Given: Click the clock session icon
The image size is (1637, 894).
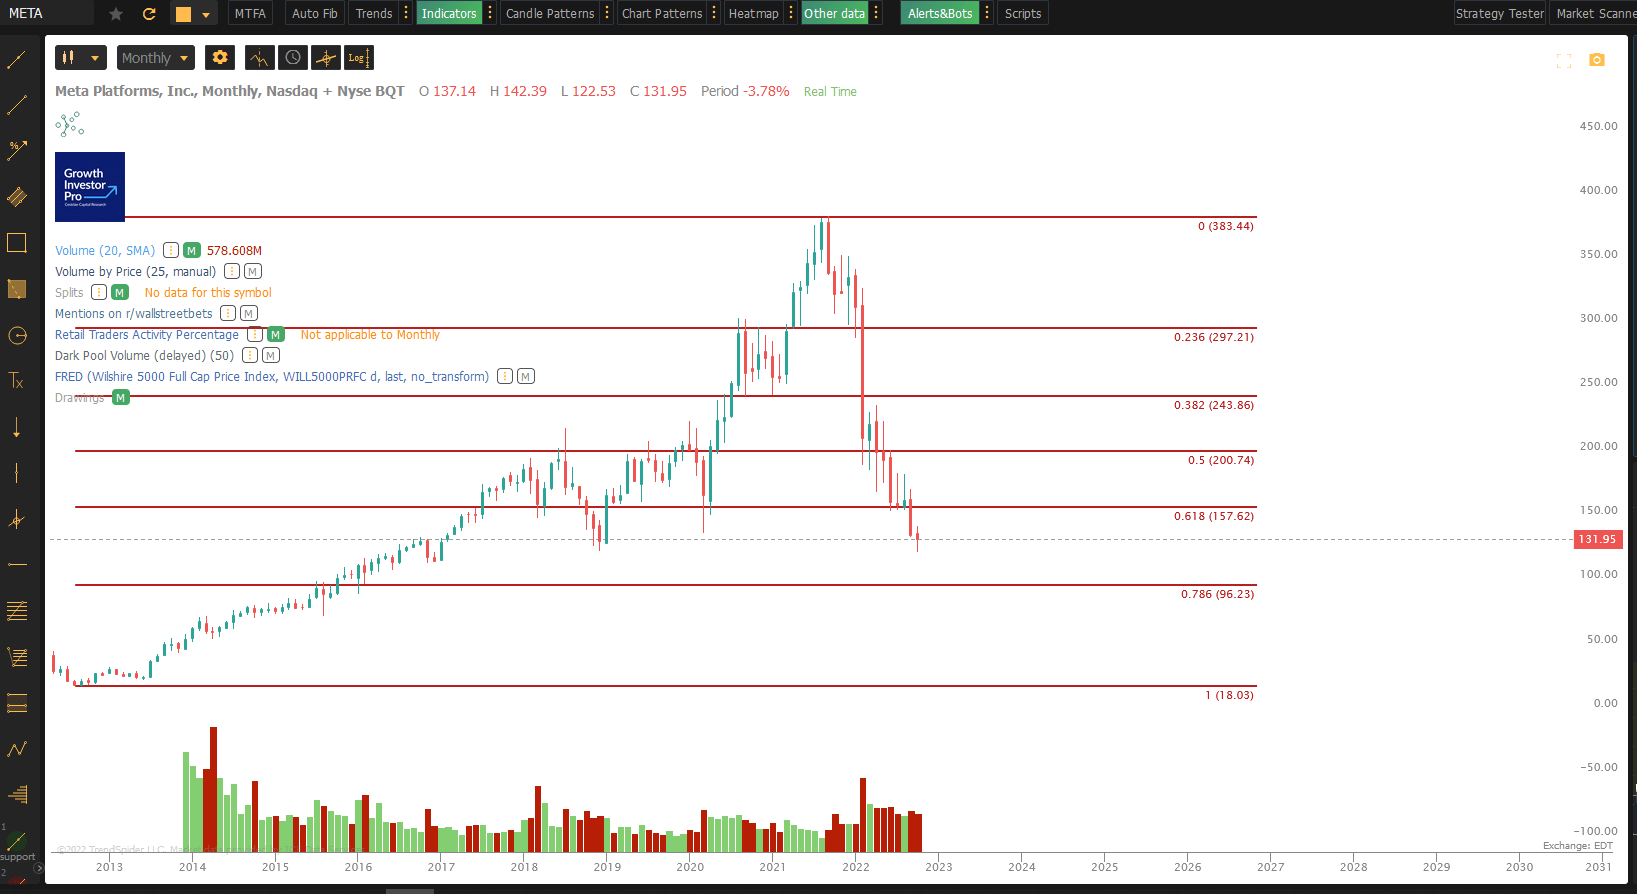Looking at the screenshot, I should (x=293, y=58).
